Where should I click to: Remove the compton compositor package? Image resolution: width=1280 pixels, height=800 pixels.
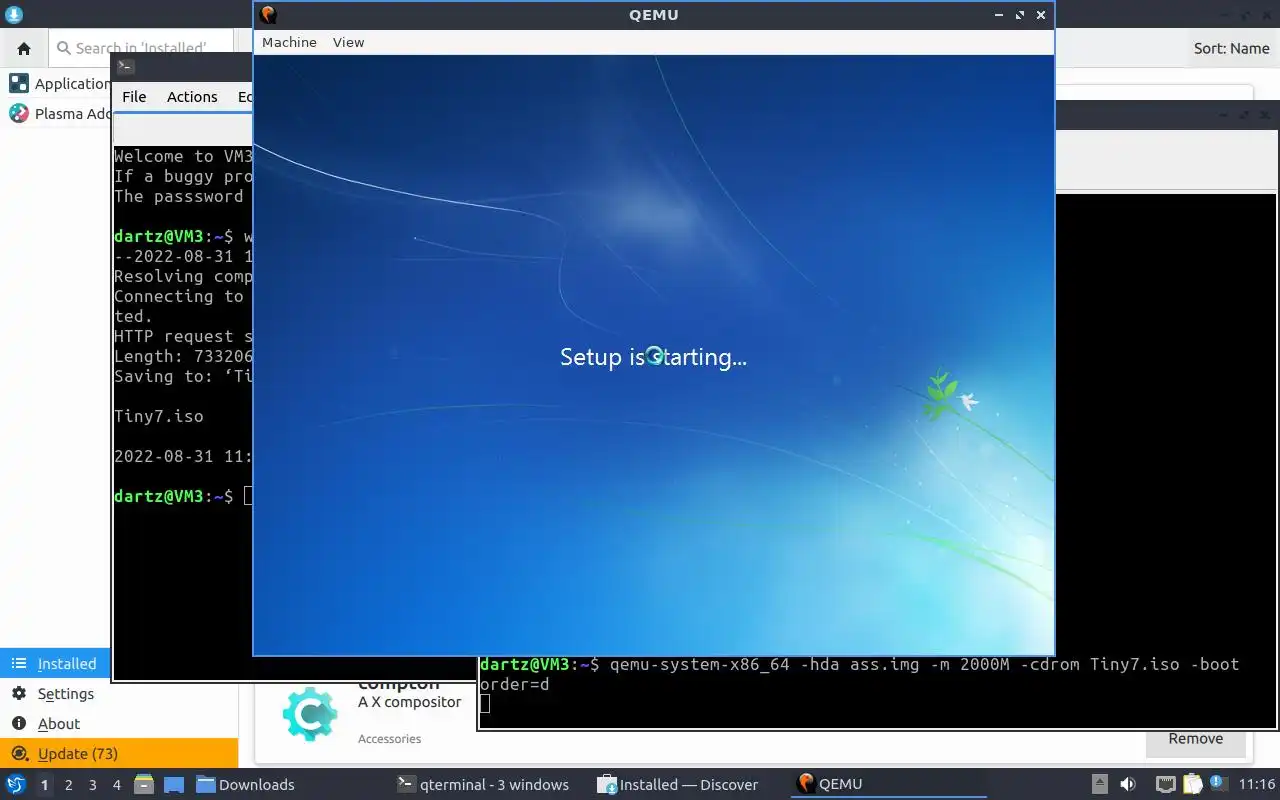[x=1195, y=740]
